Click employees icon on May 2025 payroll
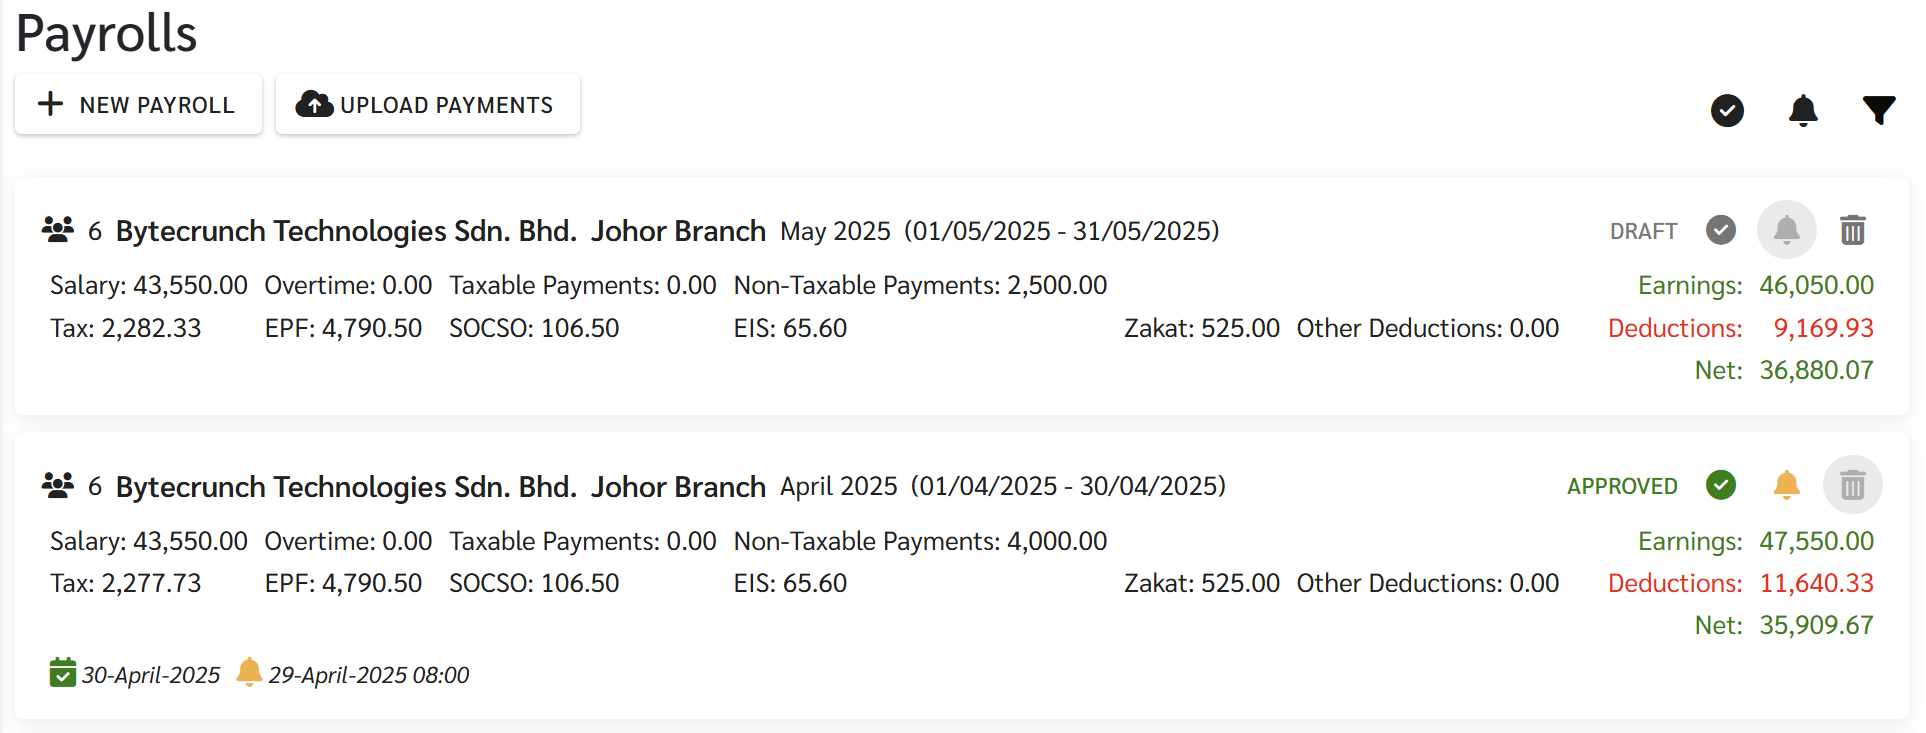Image resolution: width=1926 pixels, height=733 pixels. [x=58, y=230]
